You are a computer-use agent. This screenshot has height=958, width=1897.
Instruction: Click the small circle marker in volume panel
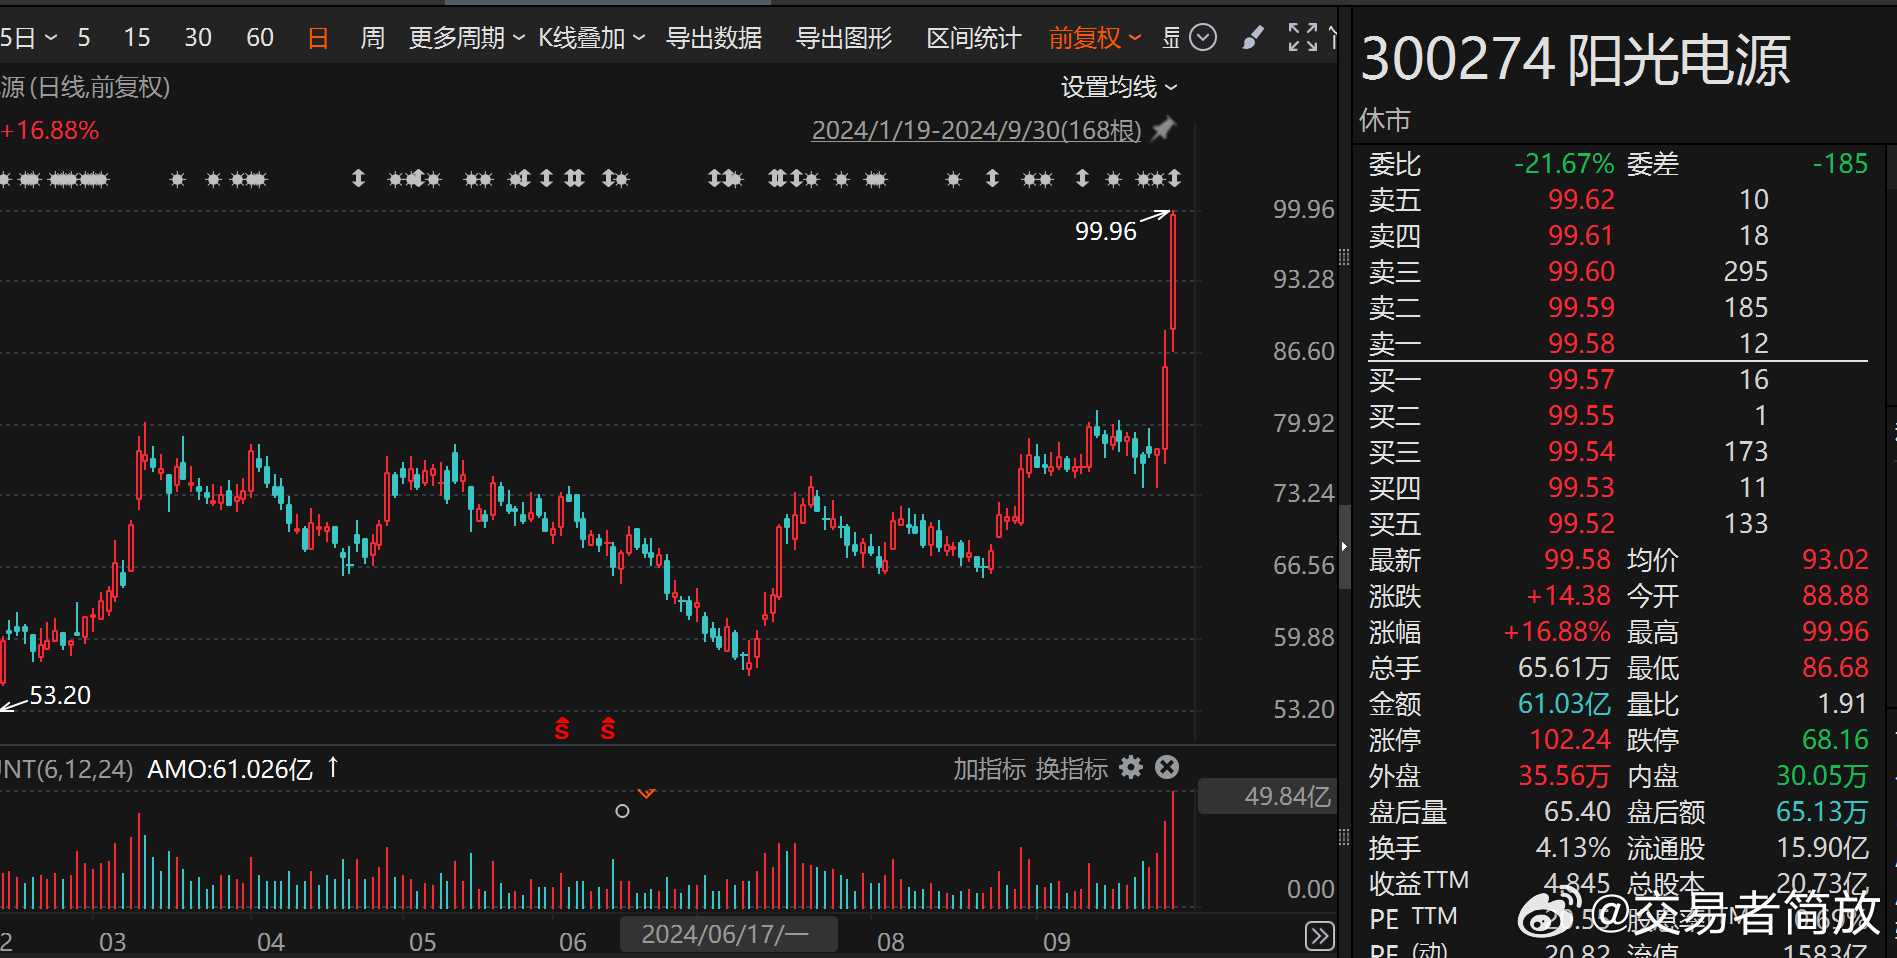point(622,811)
